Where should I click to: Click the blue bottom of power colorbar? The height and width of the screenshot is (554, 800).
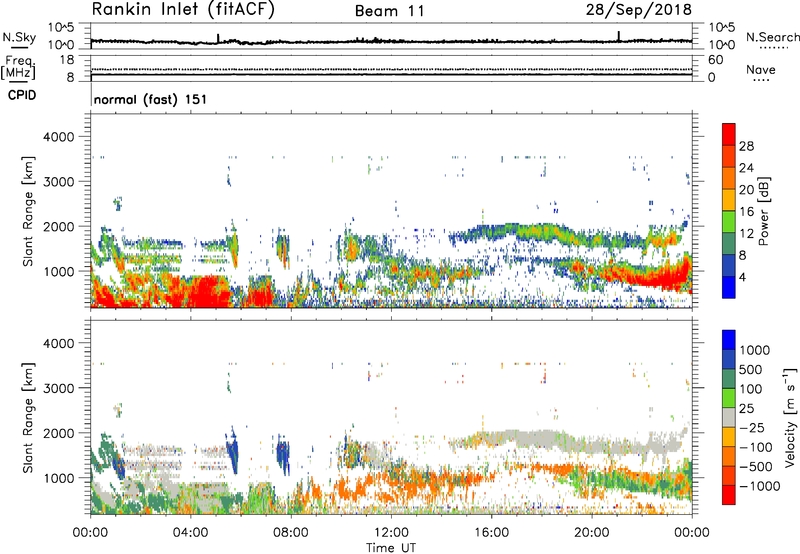729,287
